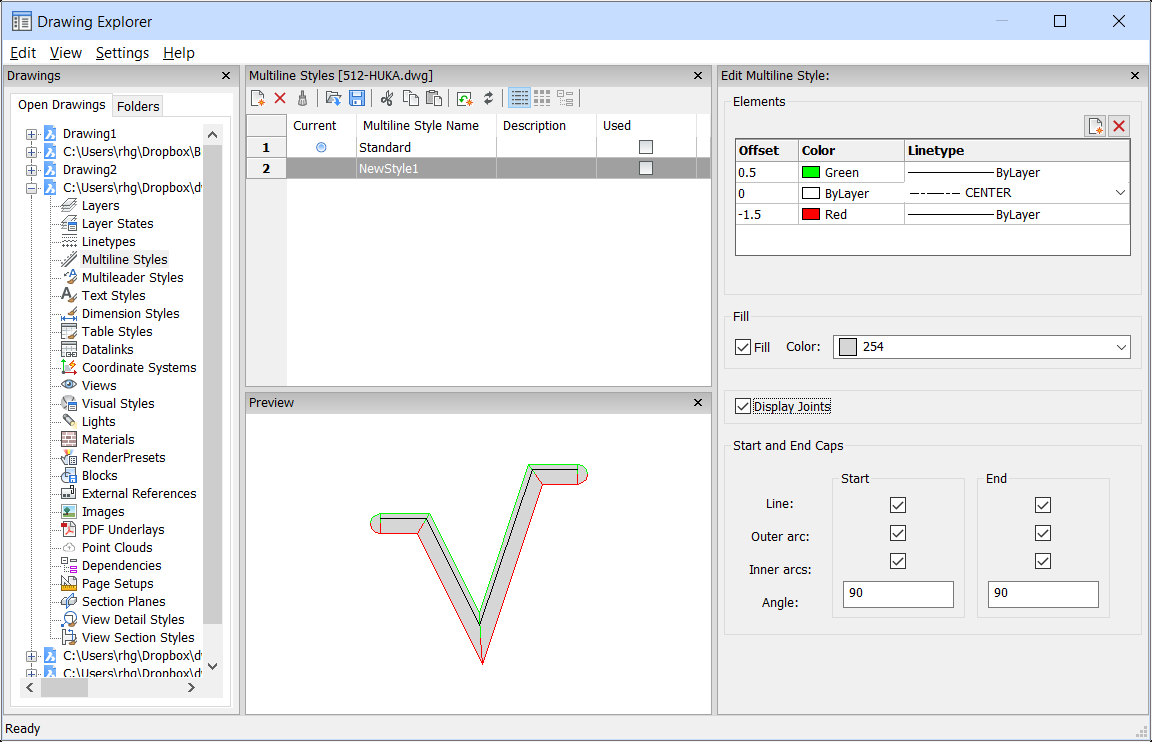Switch to Icon view in styles toolbar
1152x742 pixels.
pyautogui.click(x=542, y=98)
